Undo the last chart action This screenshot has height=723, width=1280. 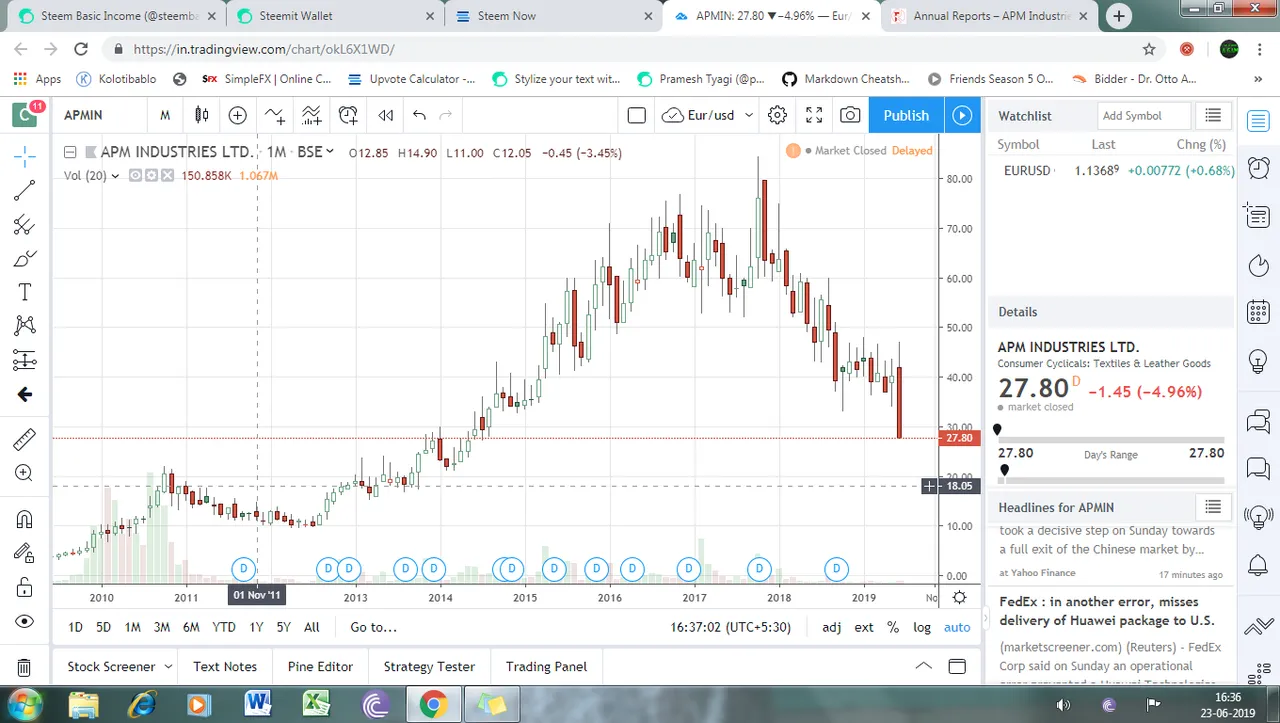(x=419, y=115)
